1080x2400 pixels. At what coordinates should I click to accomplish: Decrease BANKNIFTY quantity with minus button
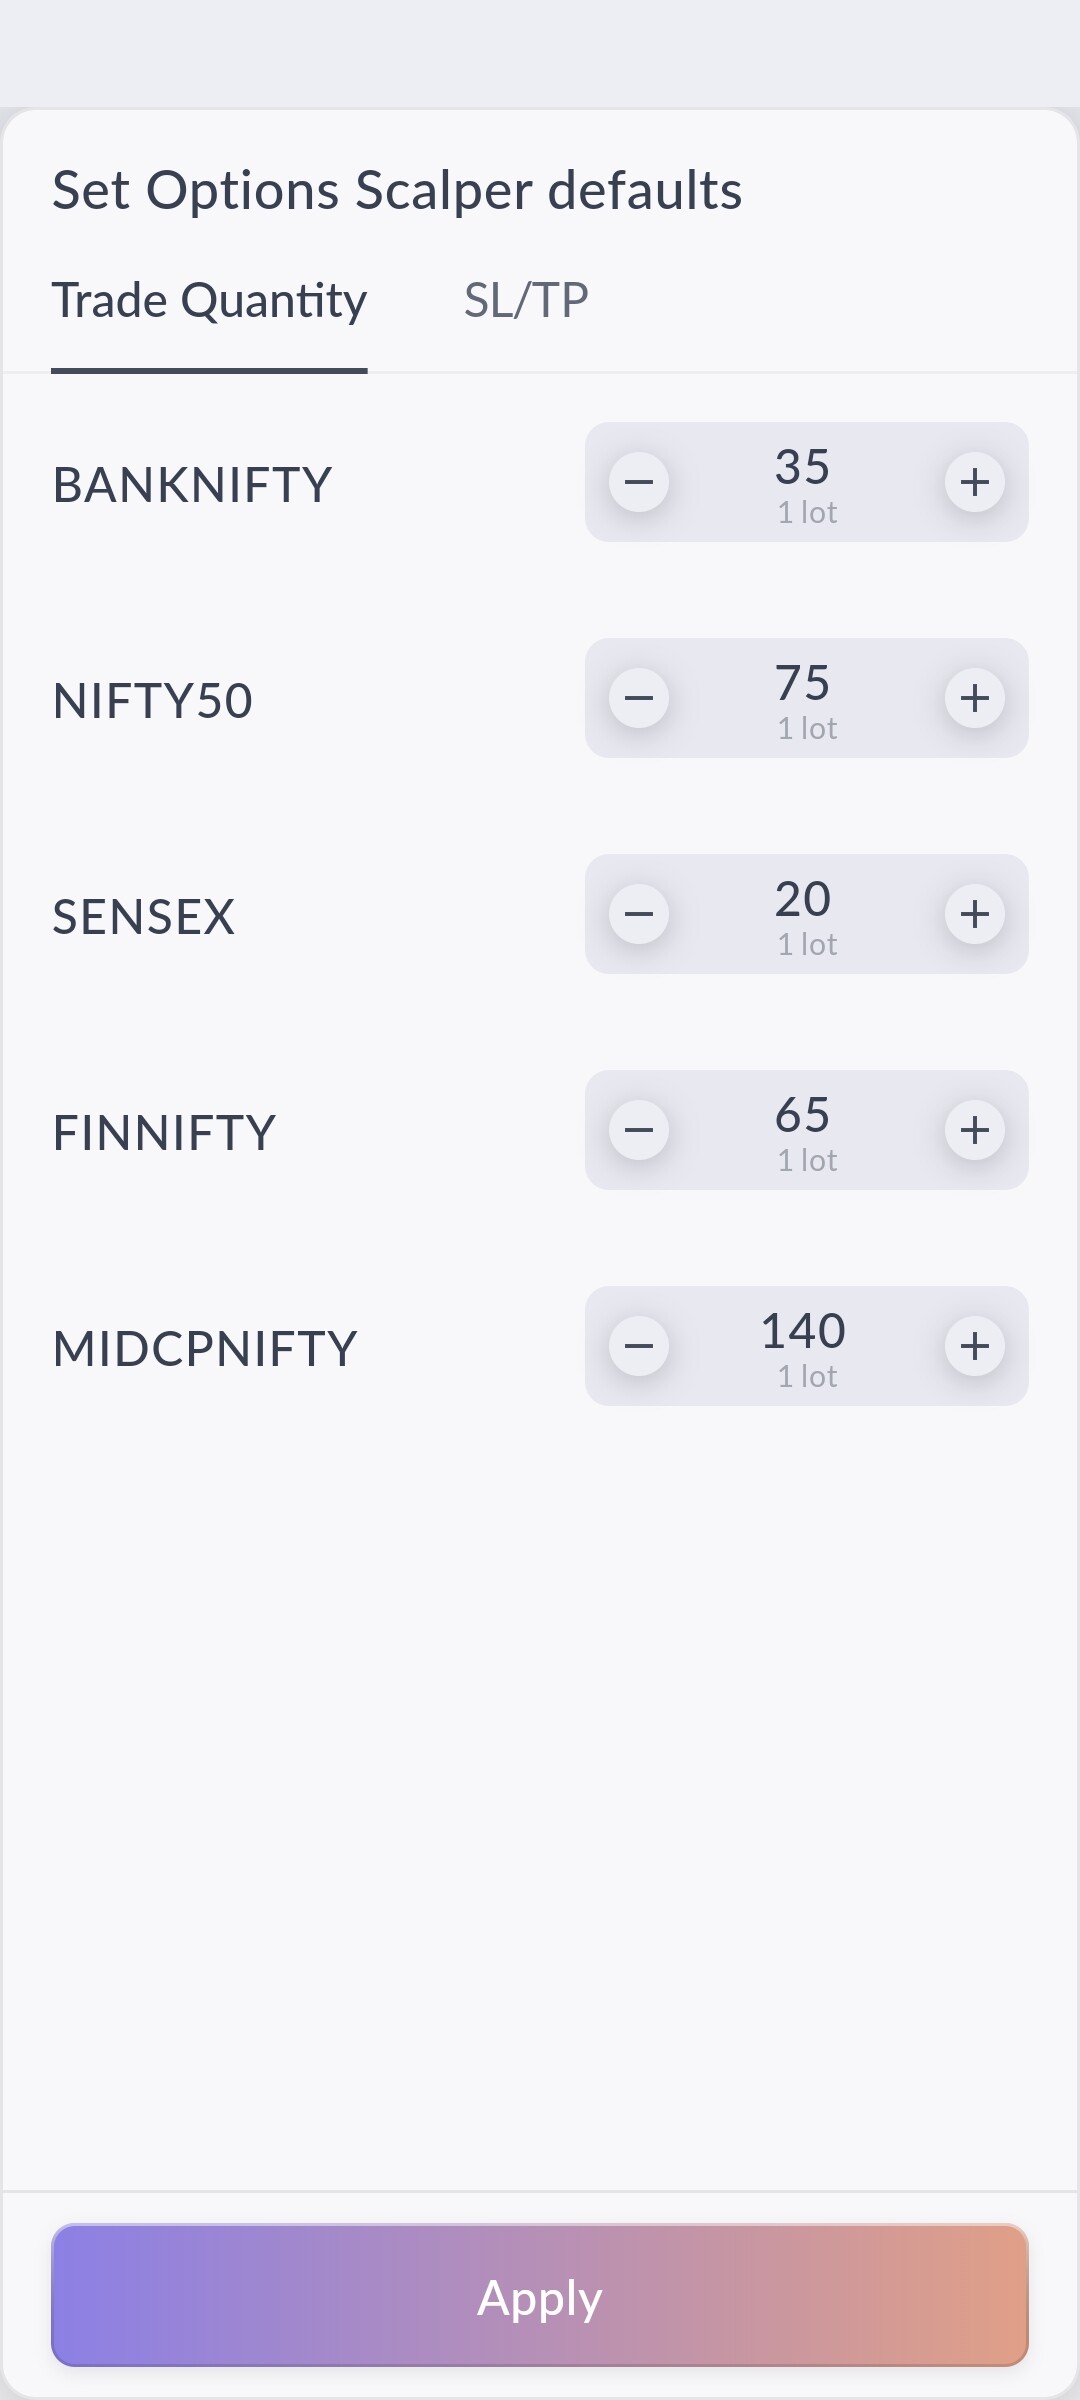coord(639,482)
